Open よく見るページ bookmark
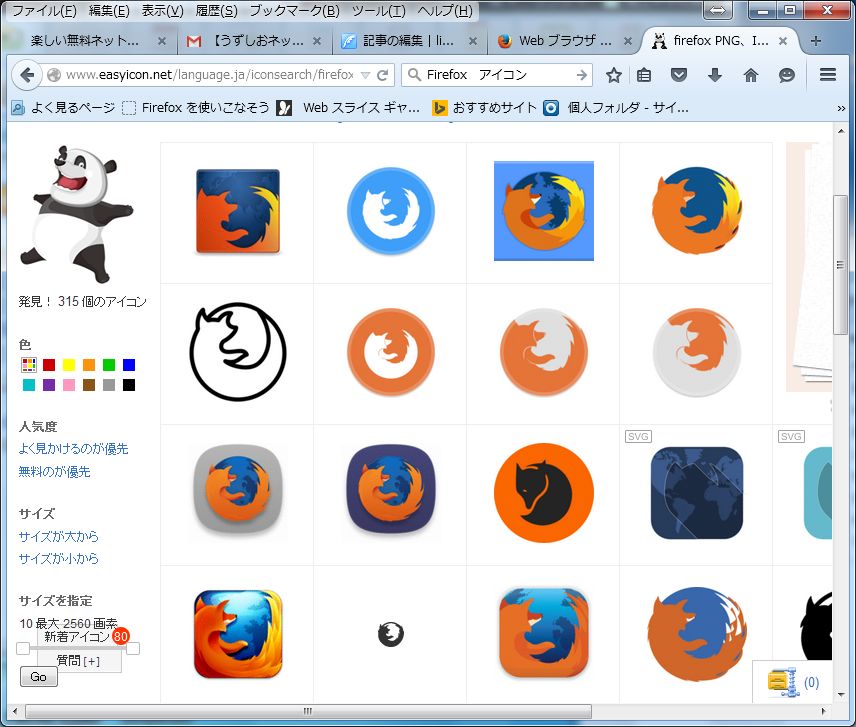This screenshot has width=856, height=727. point(63,108)
